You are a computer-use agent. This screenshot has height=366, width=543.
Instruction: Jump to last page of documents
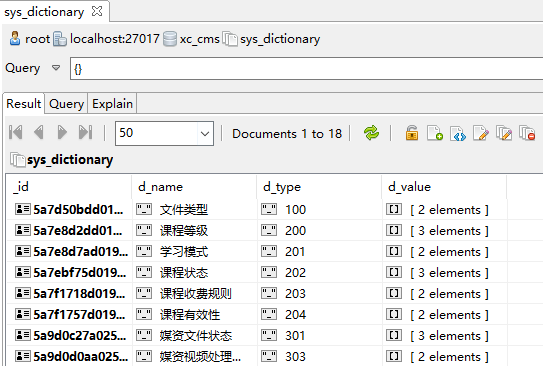click(86, 133)
